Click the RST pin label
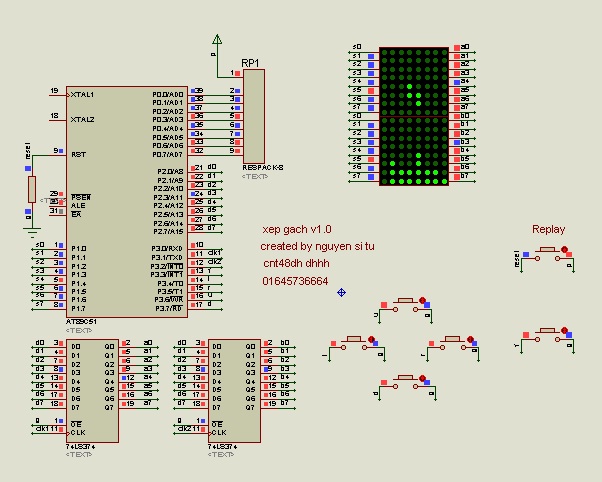This screenshot has height=482, width=602. (78, 154)
